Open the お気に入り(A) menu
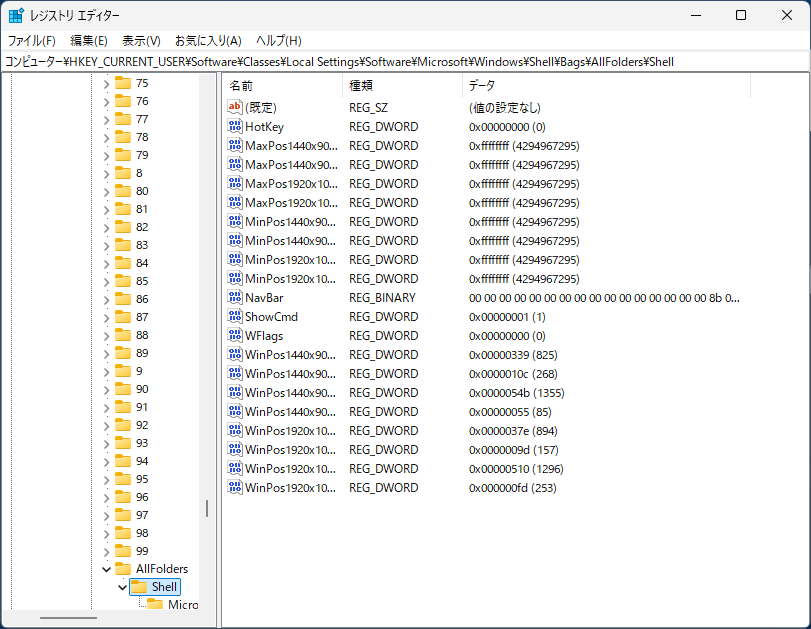 pyautogui.click(x=208, y=41)
